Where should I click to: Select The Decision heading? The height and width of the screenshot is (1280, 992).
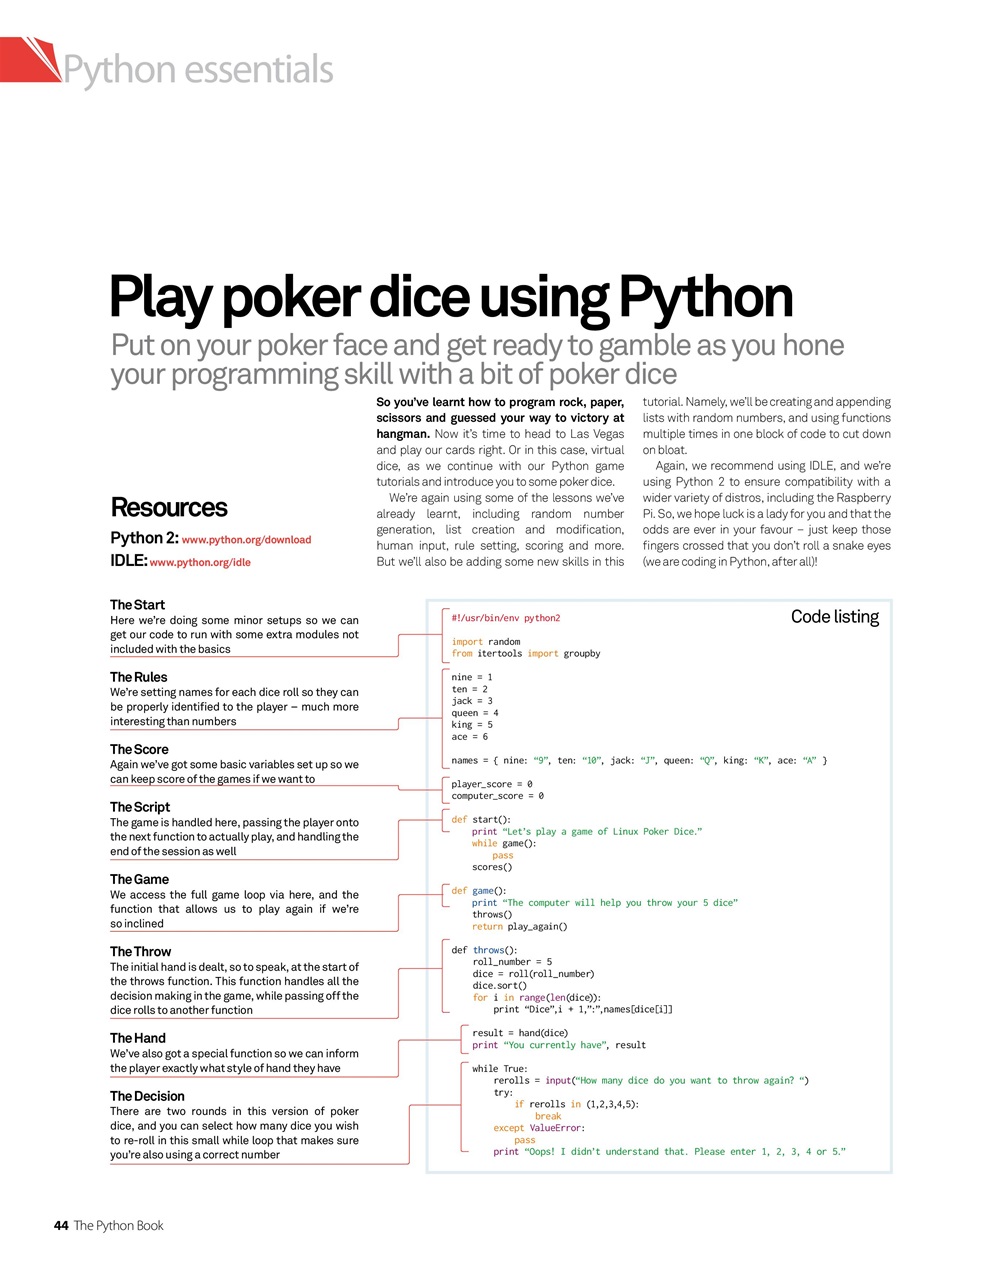(145, 1096)
